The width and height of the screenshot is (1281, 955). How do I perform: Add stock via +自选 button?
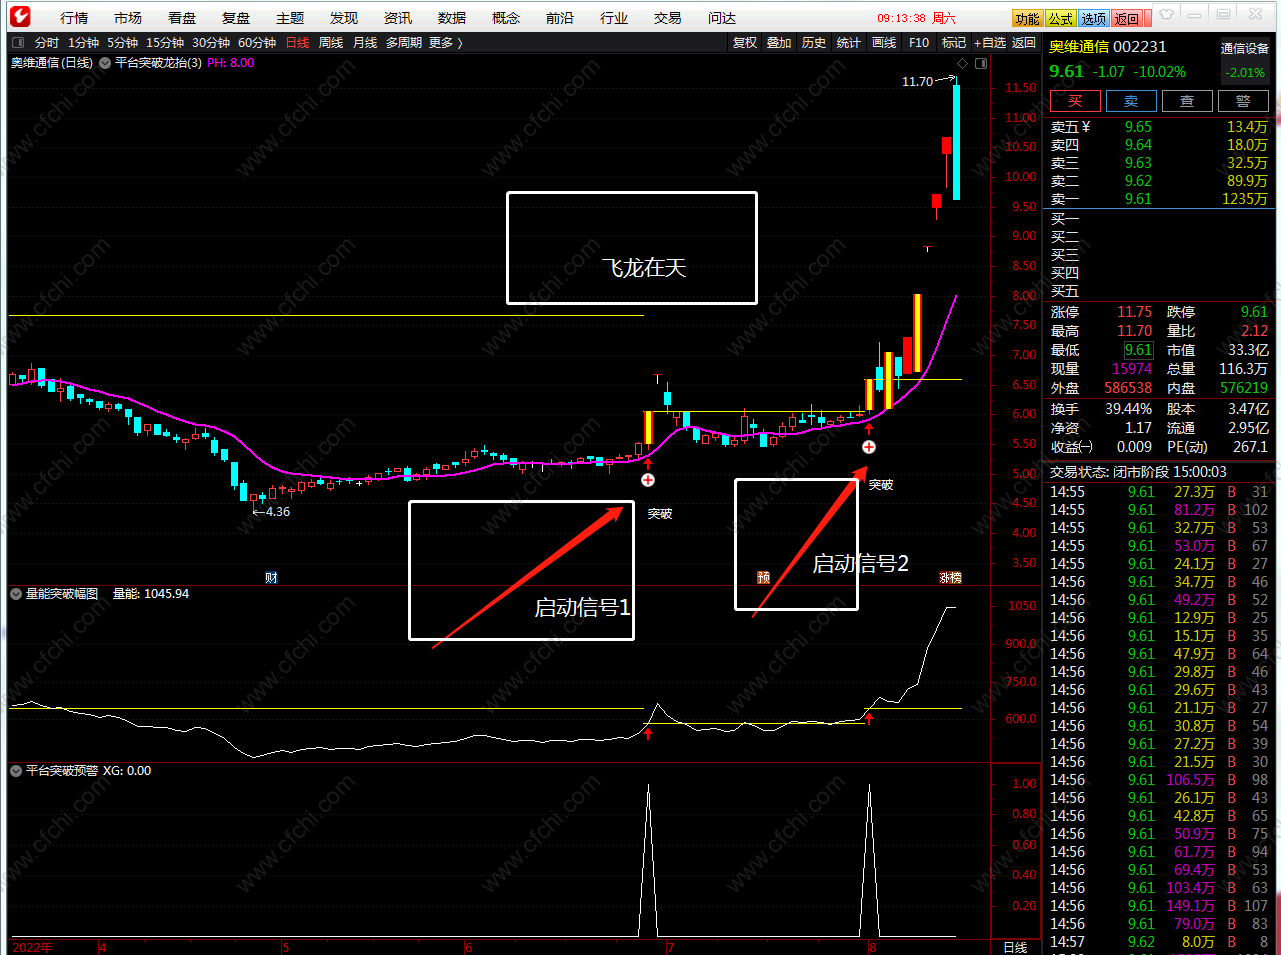(x=990, y=43)
